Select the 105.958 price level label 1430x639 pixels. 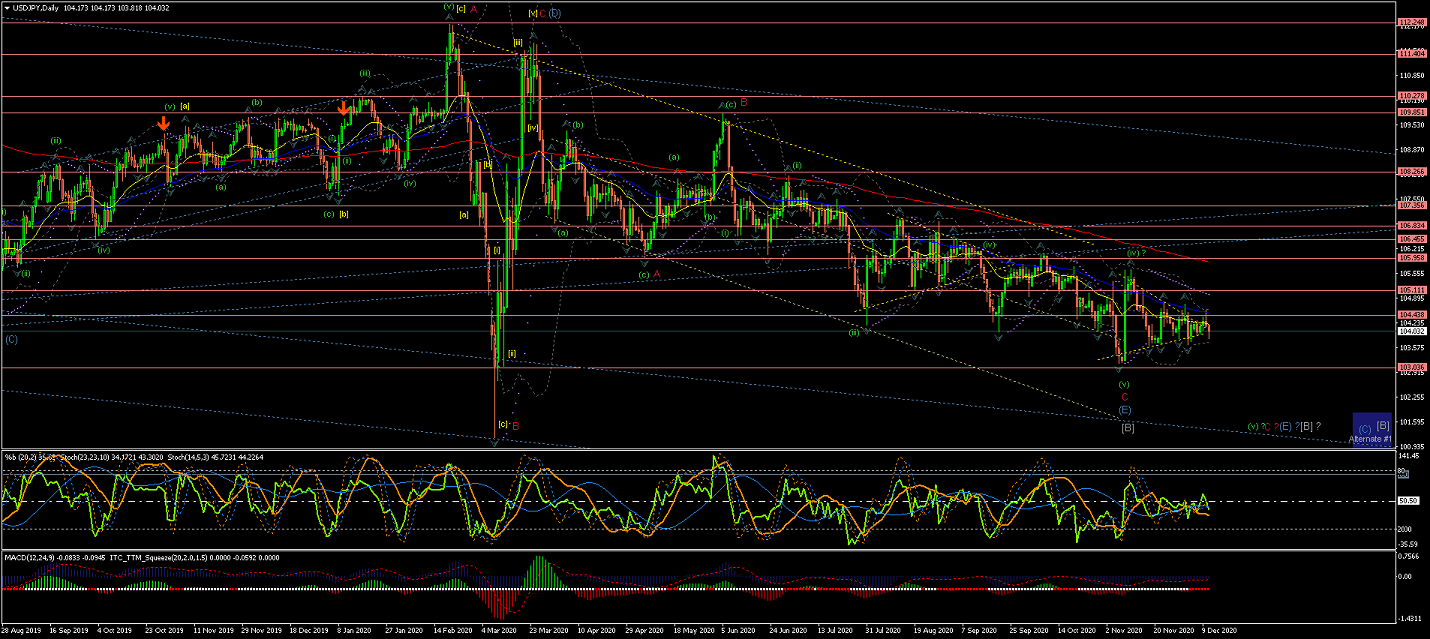pos(1411,258)
